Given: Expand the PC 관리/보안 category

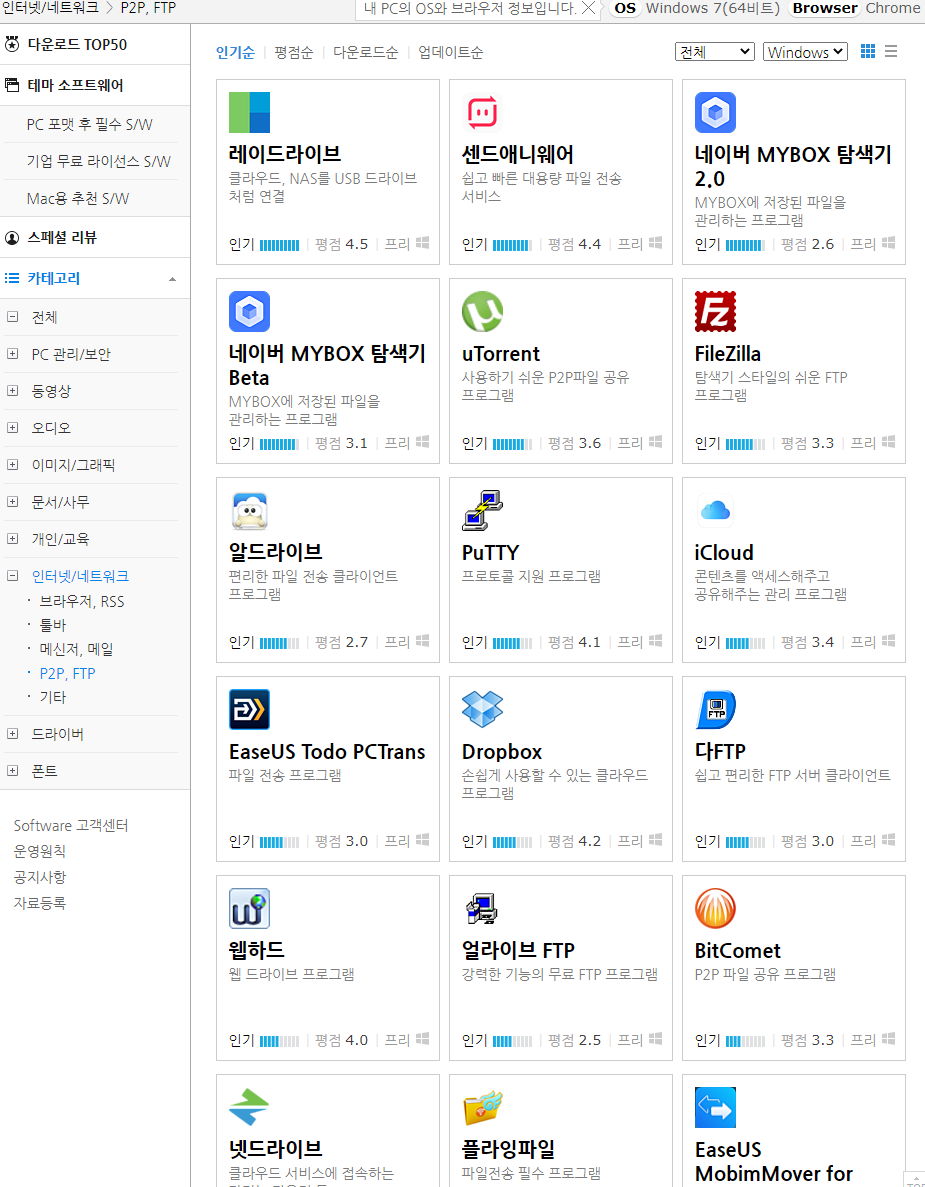Looking at the screenshot, I should point(12,354).
